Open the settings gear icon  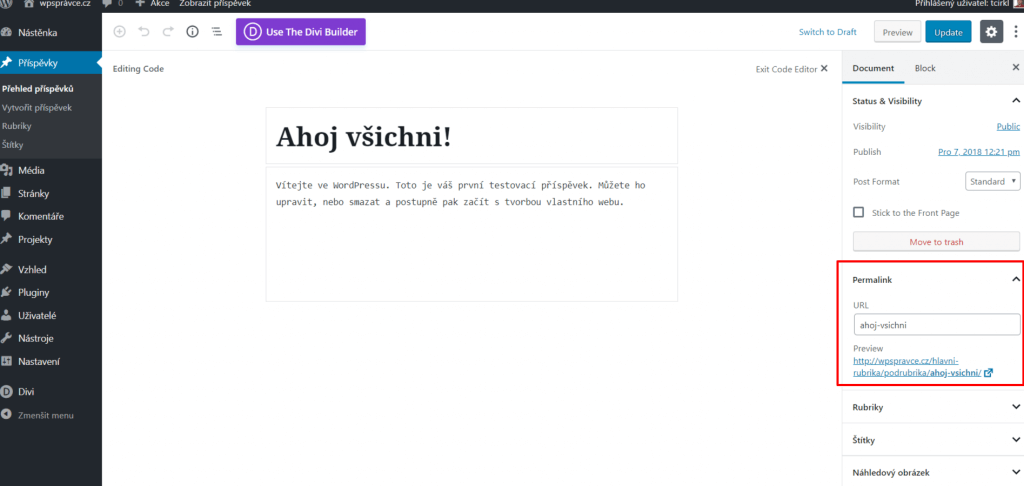(991, 31)
